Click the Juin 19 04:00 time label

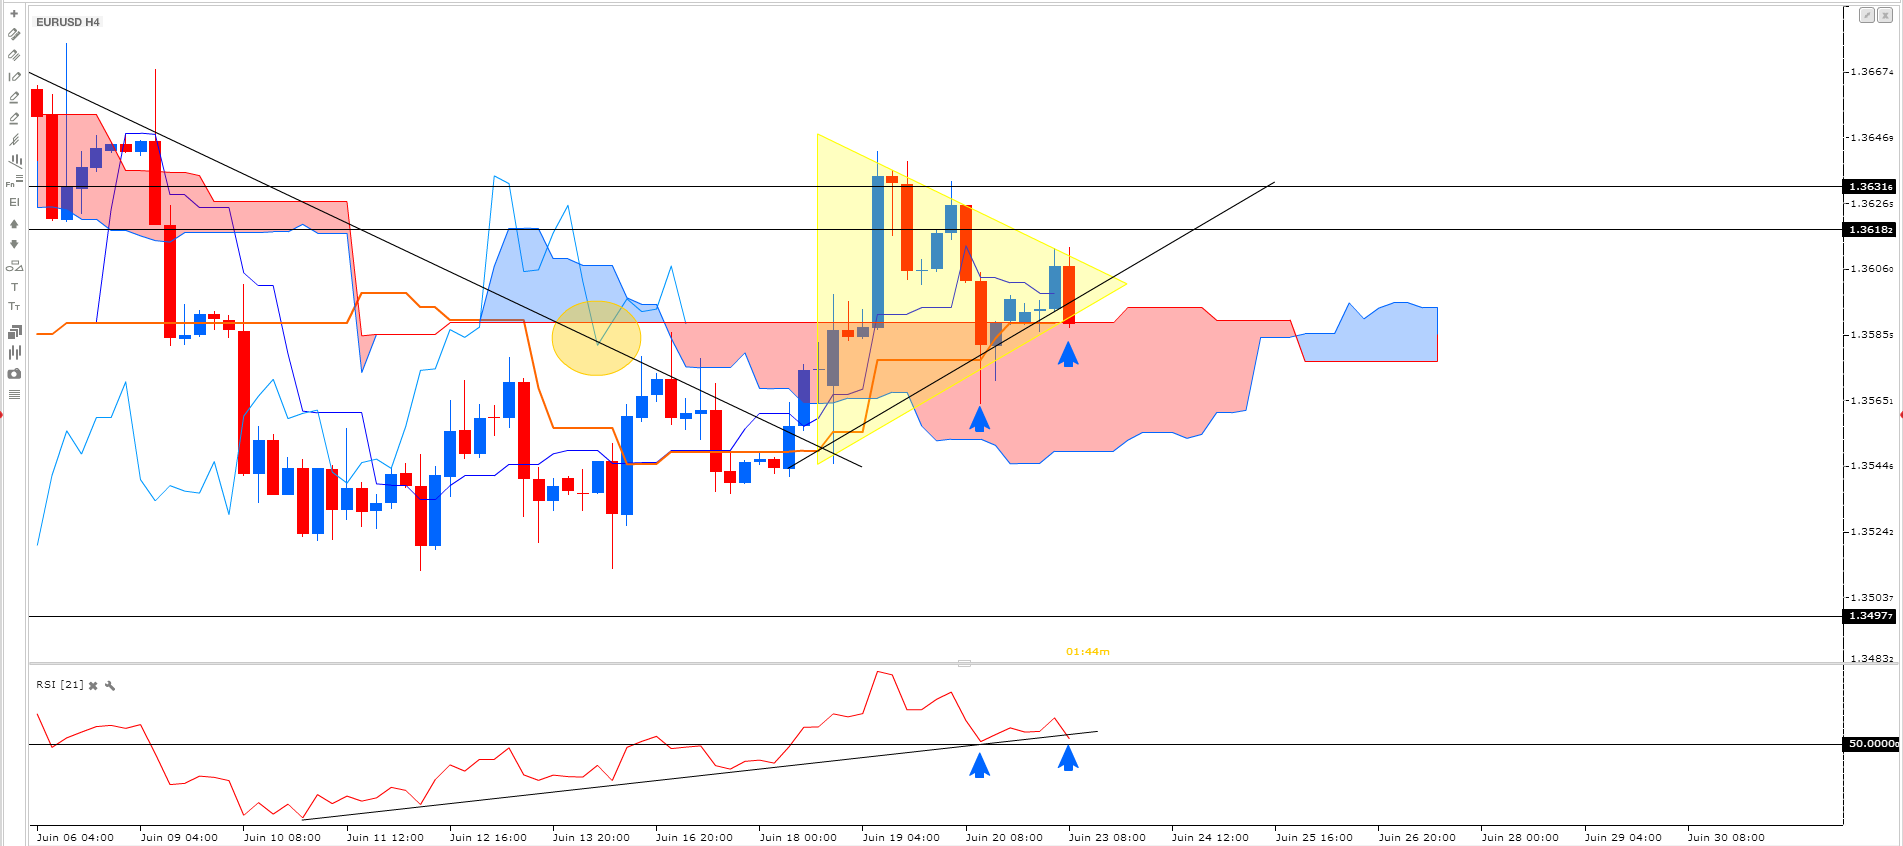(x=901, y=837)
